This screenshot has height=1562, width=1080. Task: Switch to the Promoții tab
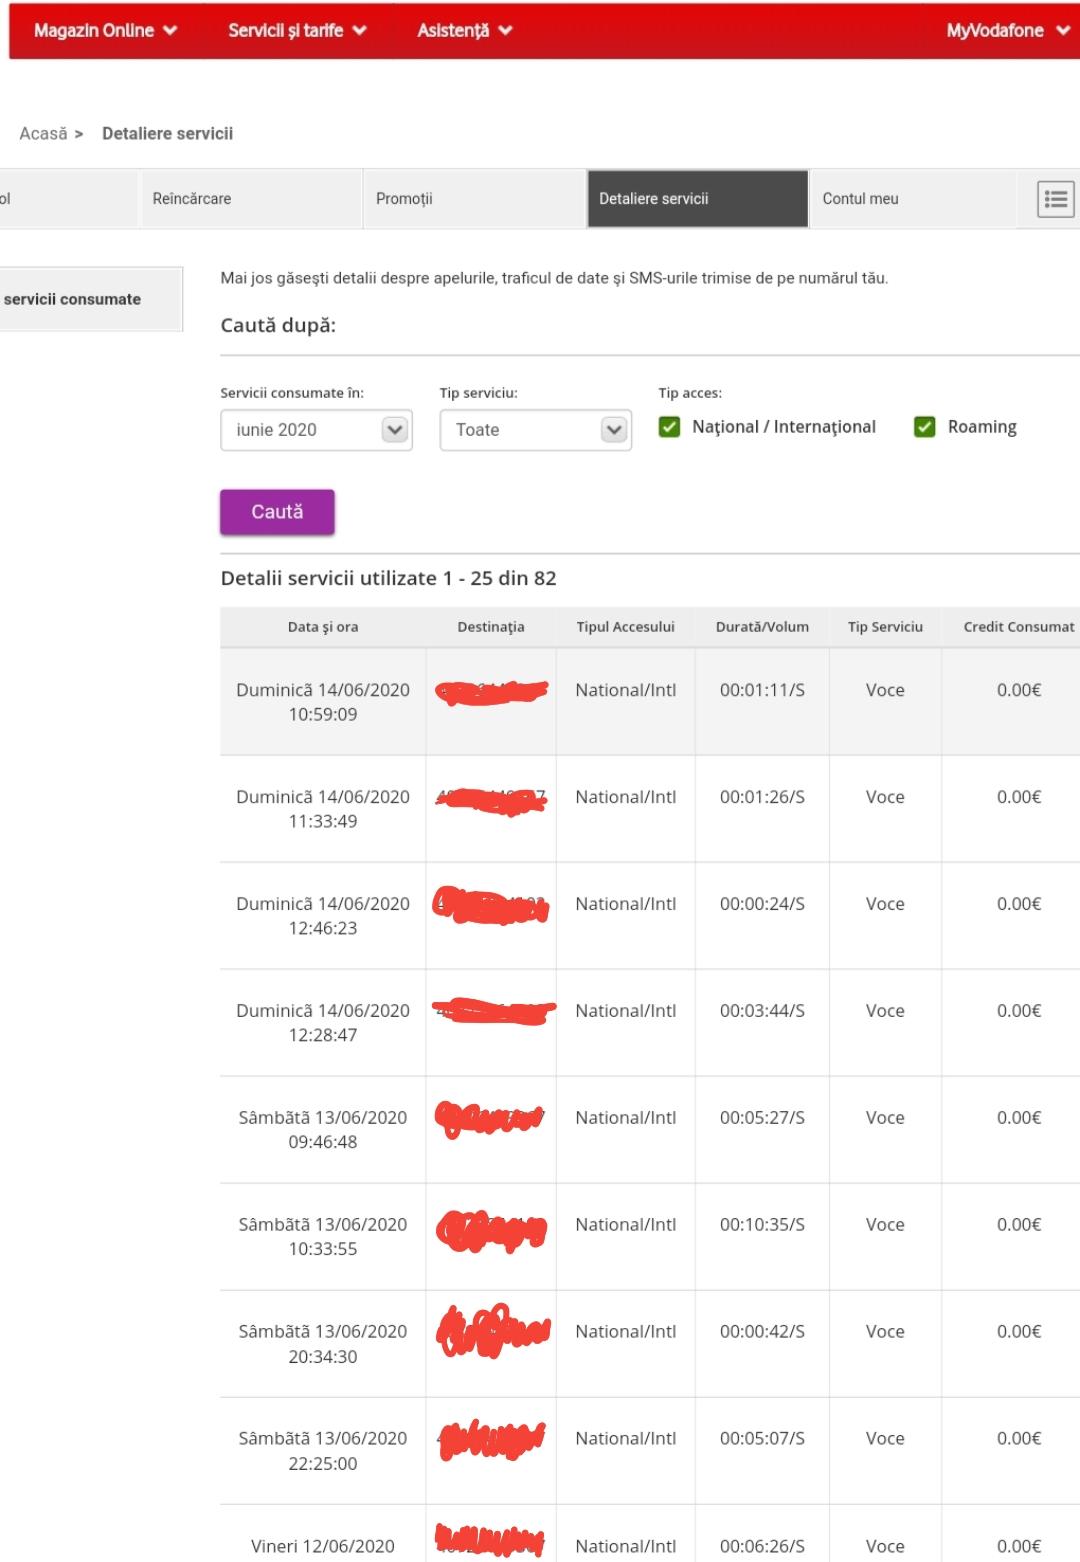point(404,199)
